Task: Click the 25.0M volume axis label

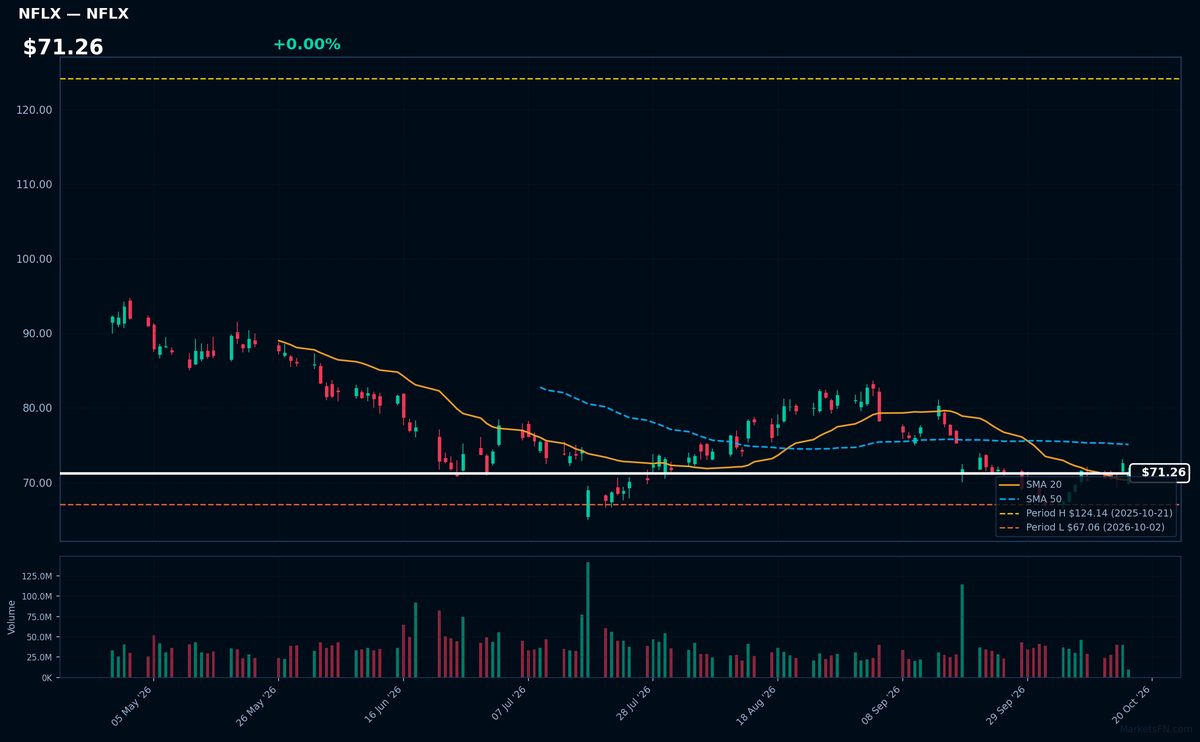Action: pos(40,657)
